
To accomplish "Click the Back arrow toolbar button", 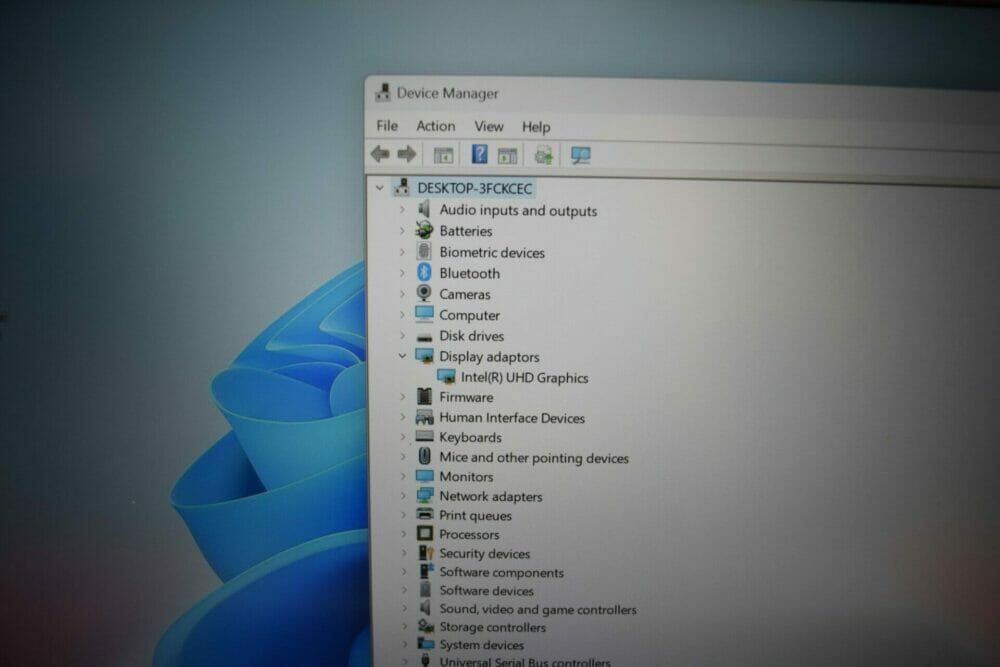I will 380,154.
